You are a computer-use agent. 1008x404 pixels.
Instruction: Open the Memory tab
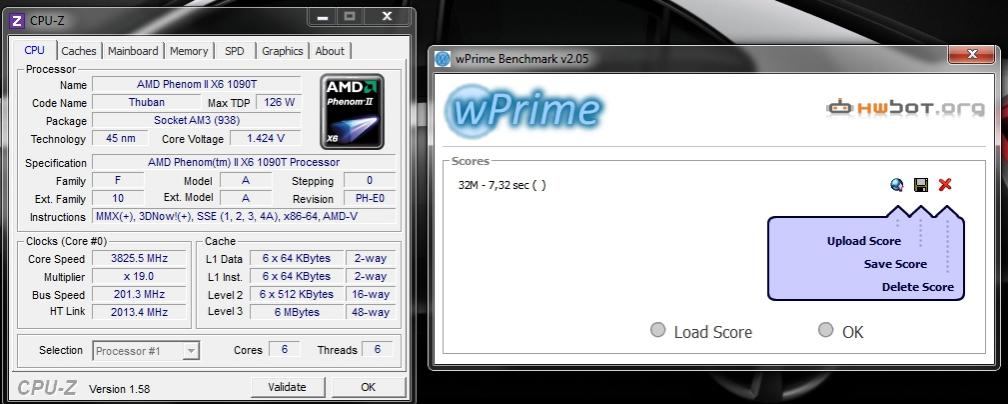[x=189, y=51]
